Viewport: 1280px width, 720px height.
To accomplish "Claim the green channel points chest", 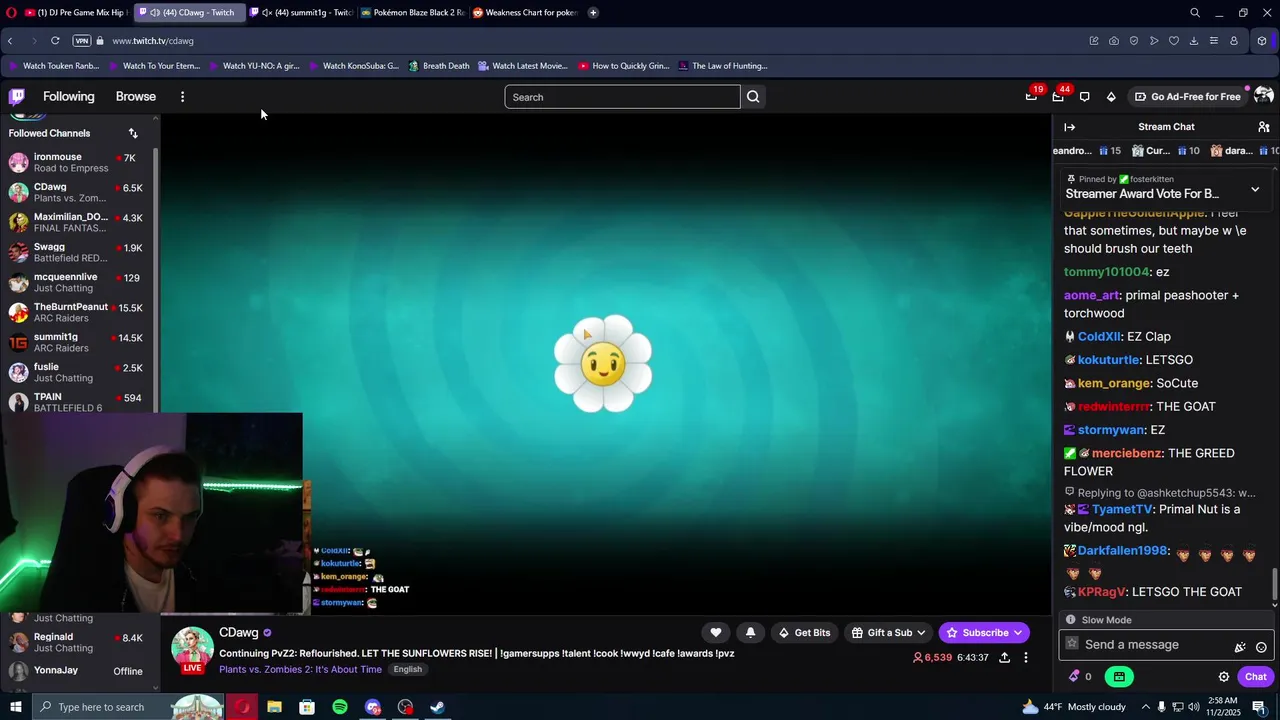I will (1119, 676).
